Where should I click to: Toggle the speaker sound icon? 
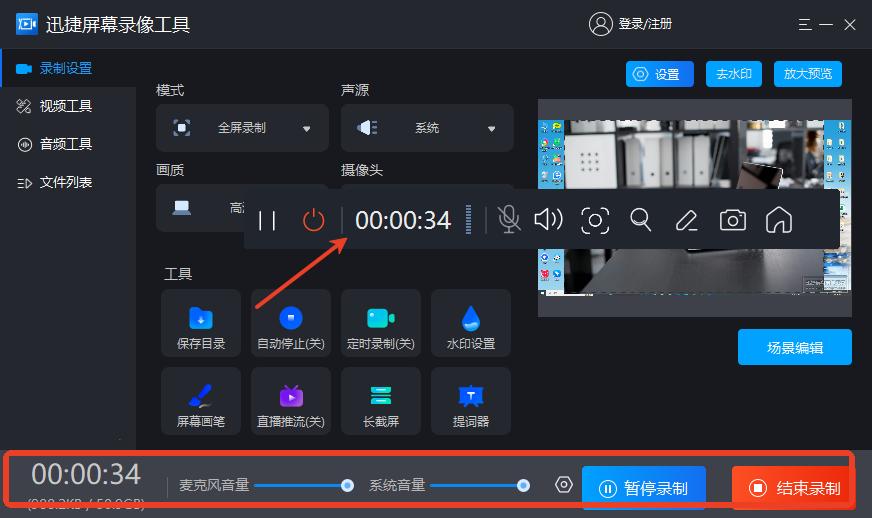point(548,220)
